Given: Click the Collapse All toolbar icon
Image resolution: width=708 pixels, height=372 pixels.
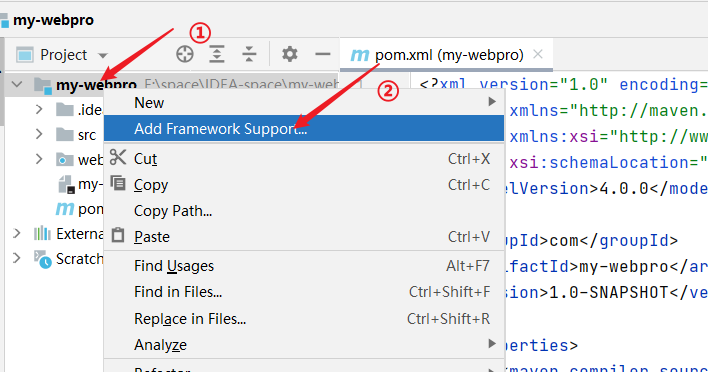Looking at the screenshot, I should 249,54.
